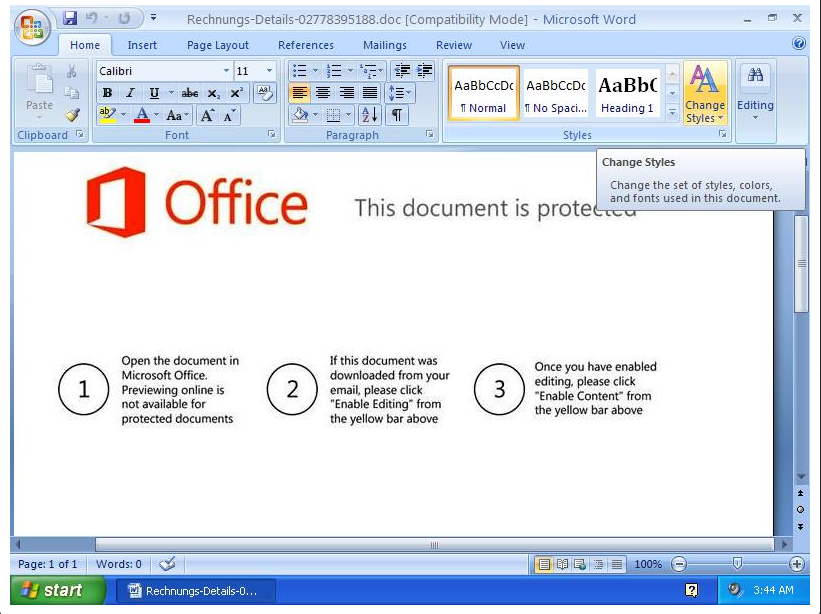Click Grow Font icon
The width and height of the screenshot is (821, 614).
[207, 115]
